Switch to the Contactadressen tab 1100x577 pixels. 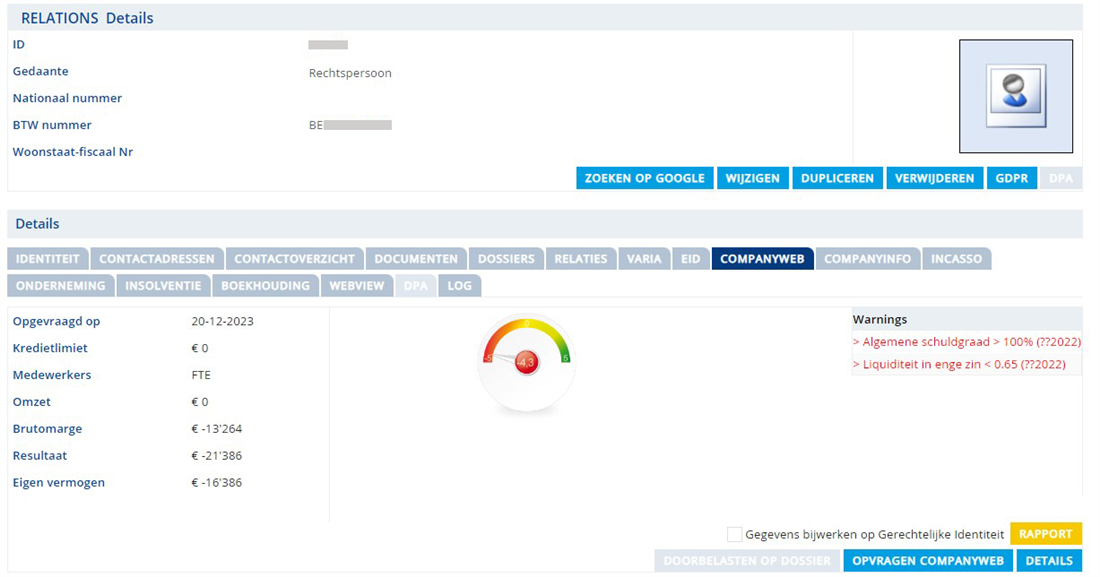pos(157,258)
